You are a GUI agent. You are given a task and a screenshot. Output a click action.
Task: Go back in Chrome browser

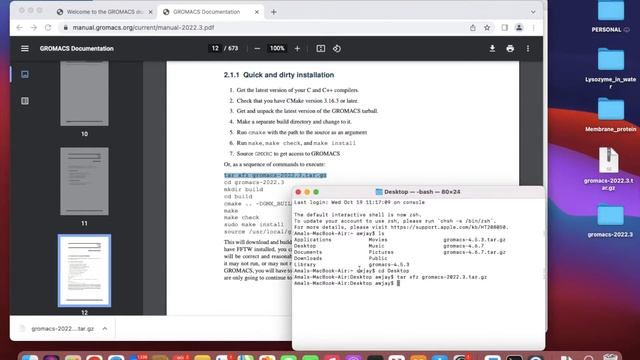point(20,27)
